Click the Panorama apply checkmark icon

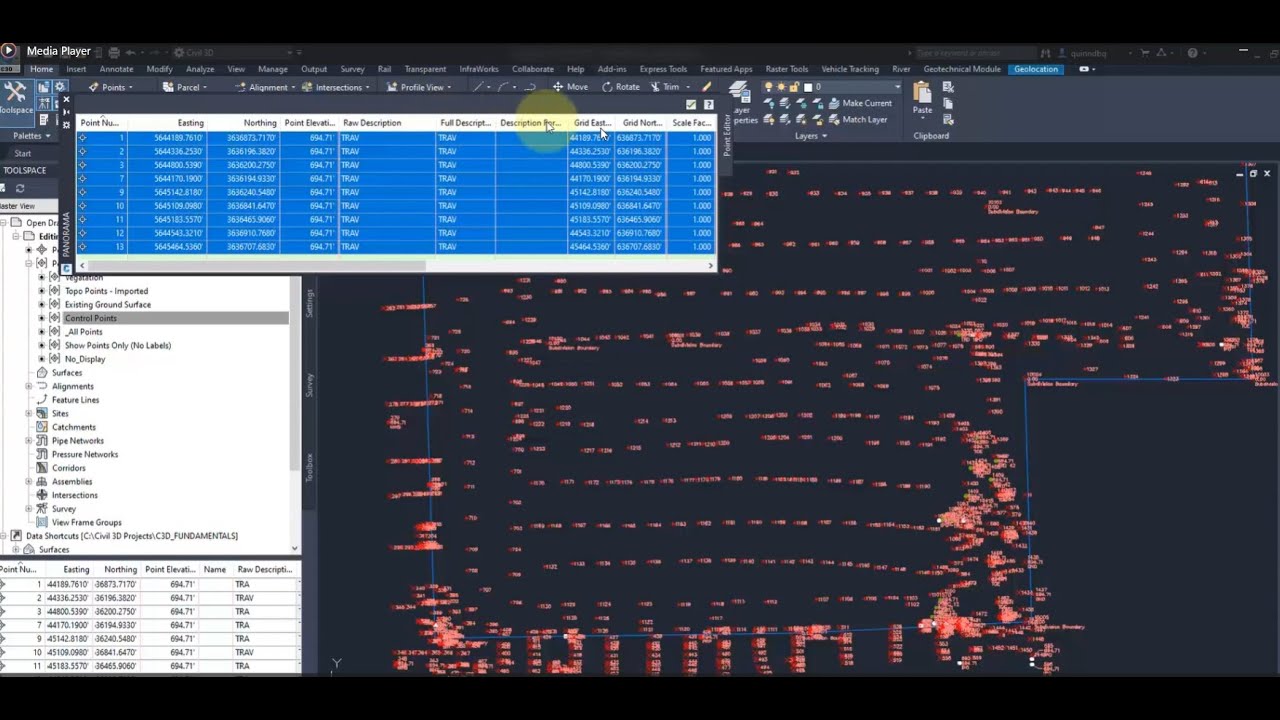tap(691, 104)
